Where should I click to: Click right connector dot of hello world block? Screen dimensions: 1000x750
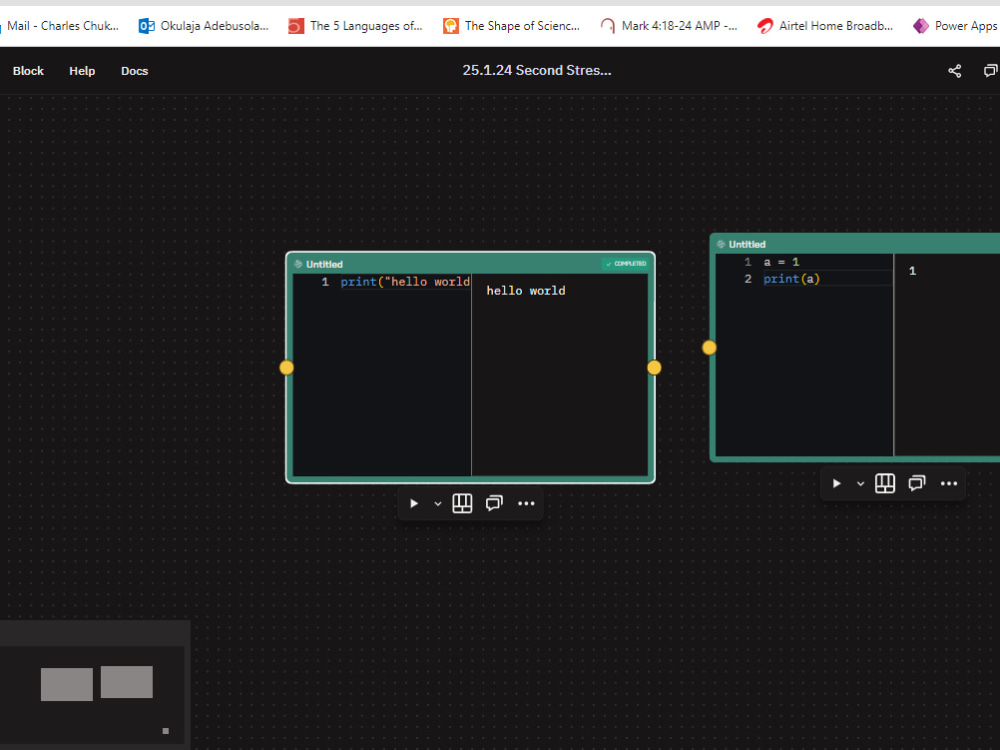[x=654, y=367]
